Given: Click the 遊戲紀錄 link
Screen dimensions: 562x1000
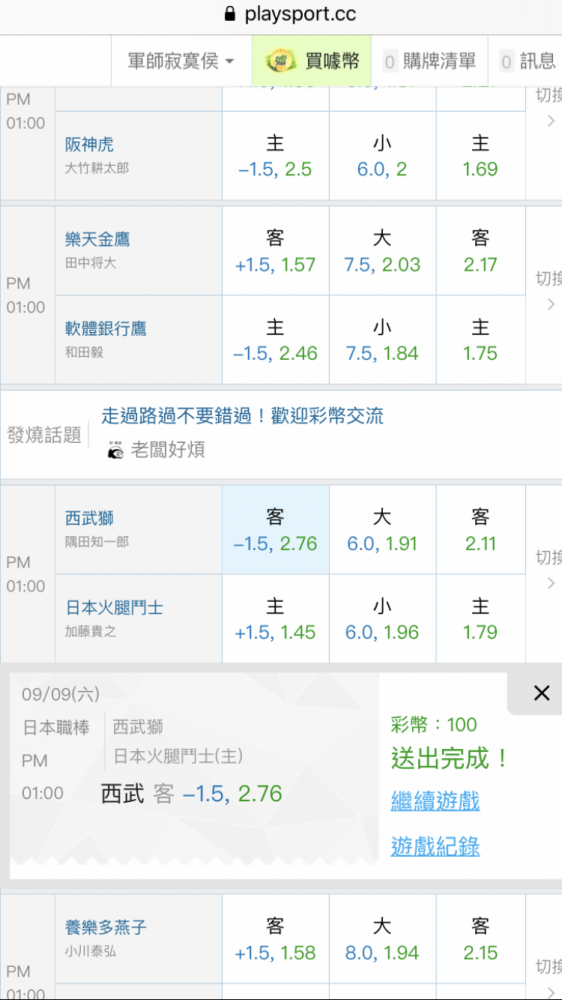Looking at the screenshot, I should click(x=435, y=847).
